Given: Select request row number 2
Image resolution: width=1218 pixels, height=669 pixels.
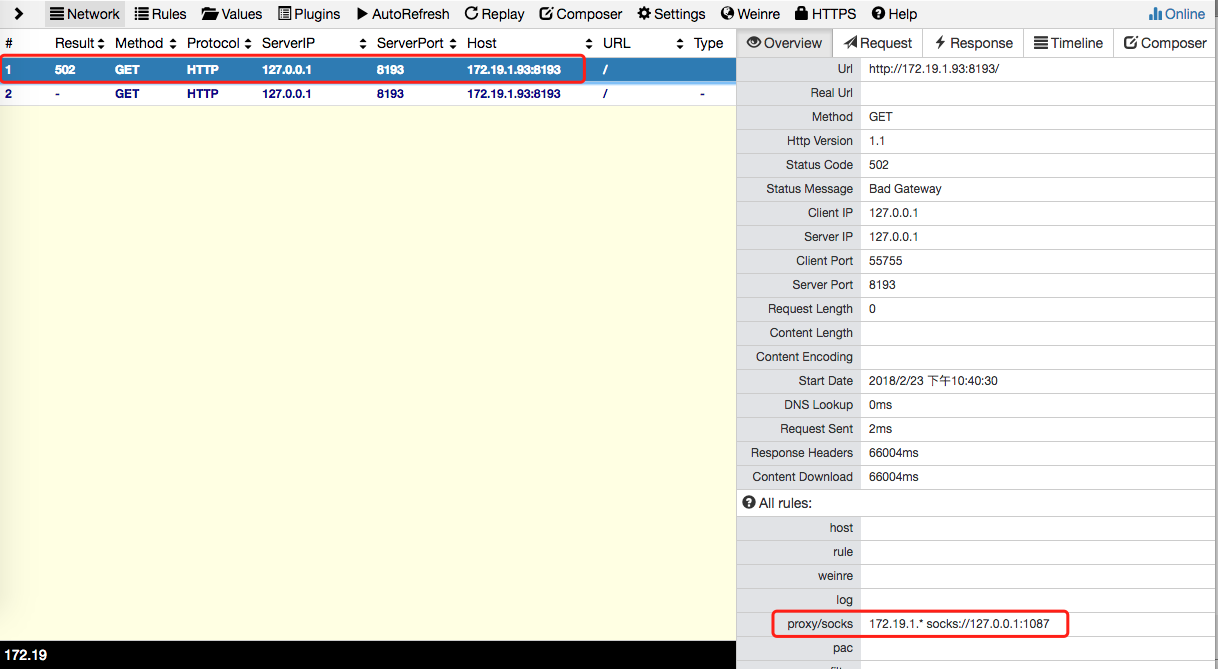Looking at the screenshot, I should [x=300, y=93].
